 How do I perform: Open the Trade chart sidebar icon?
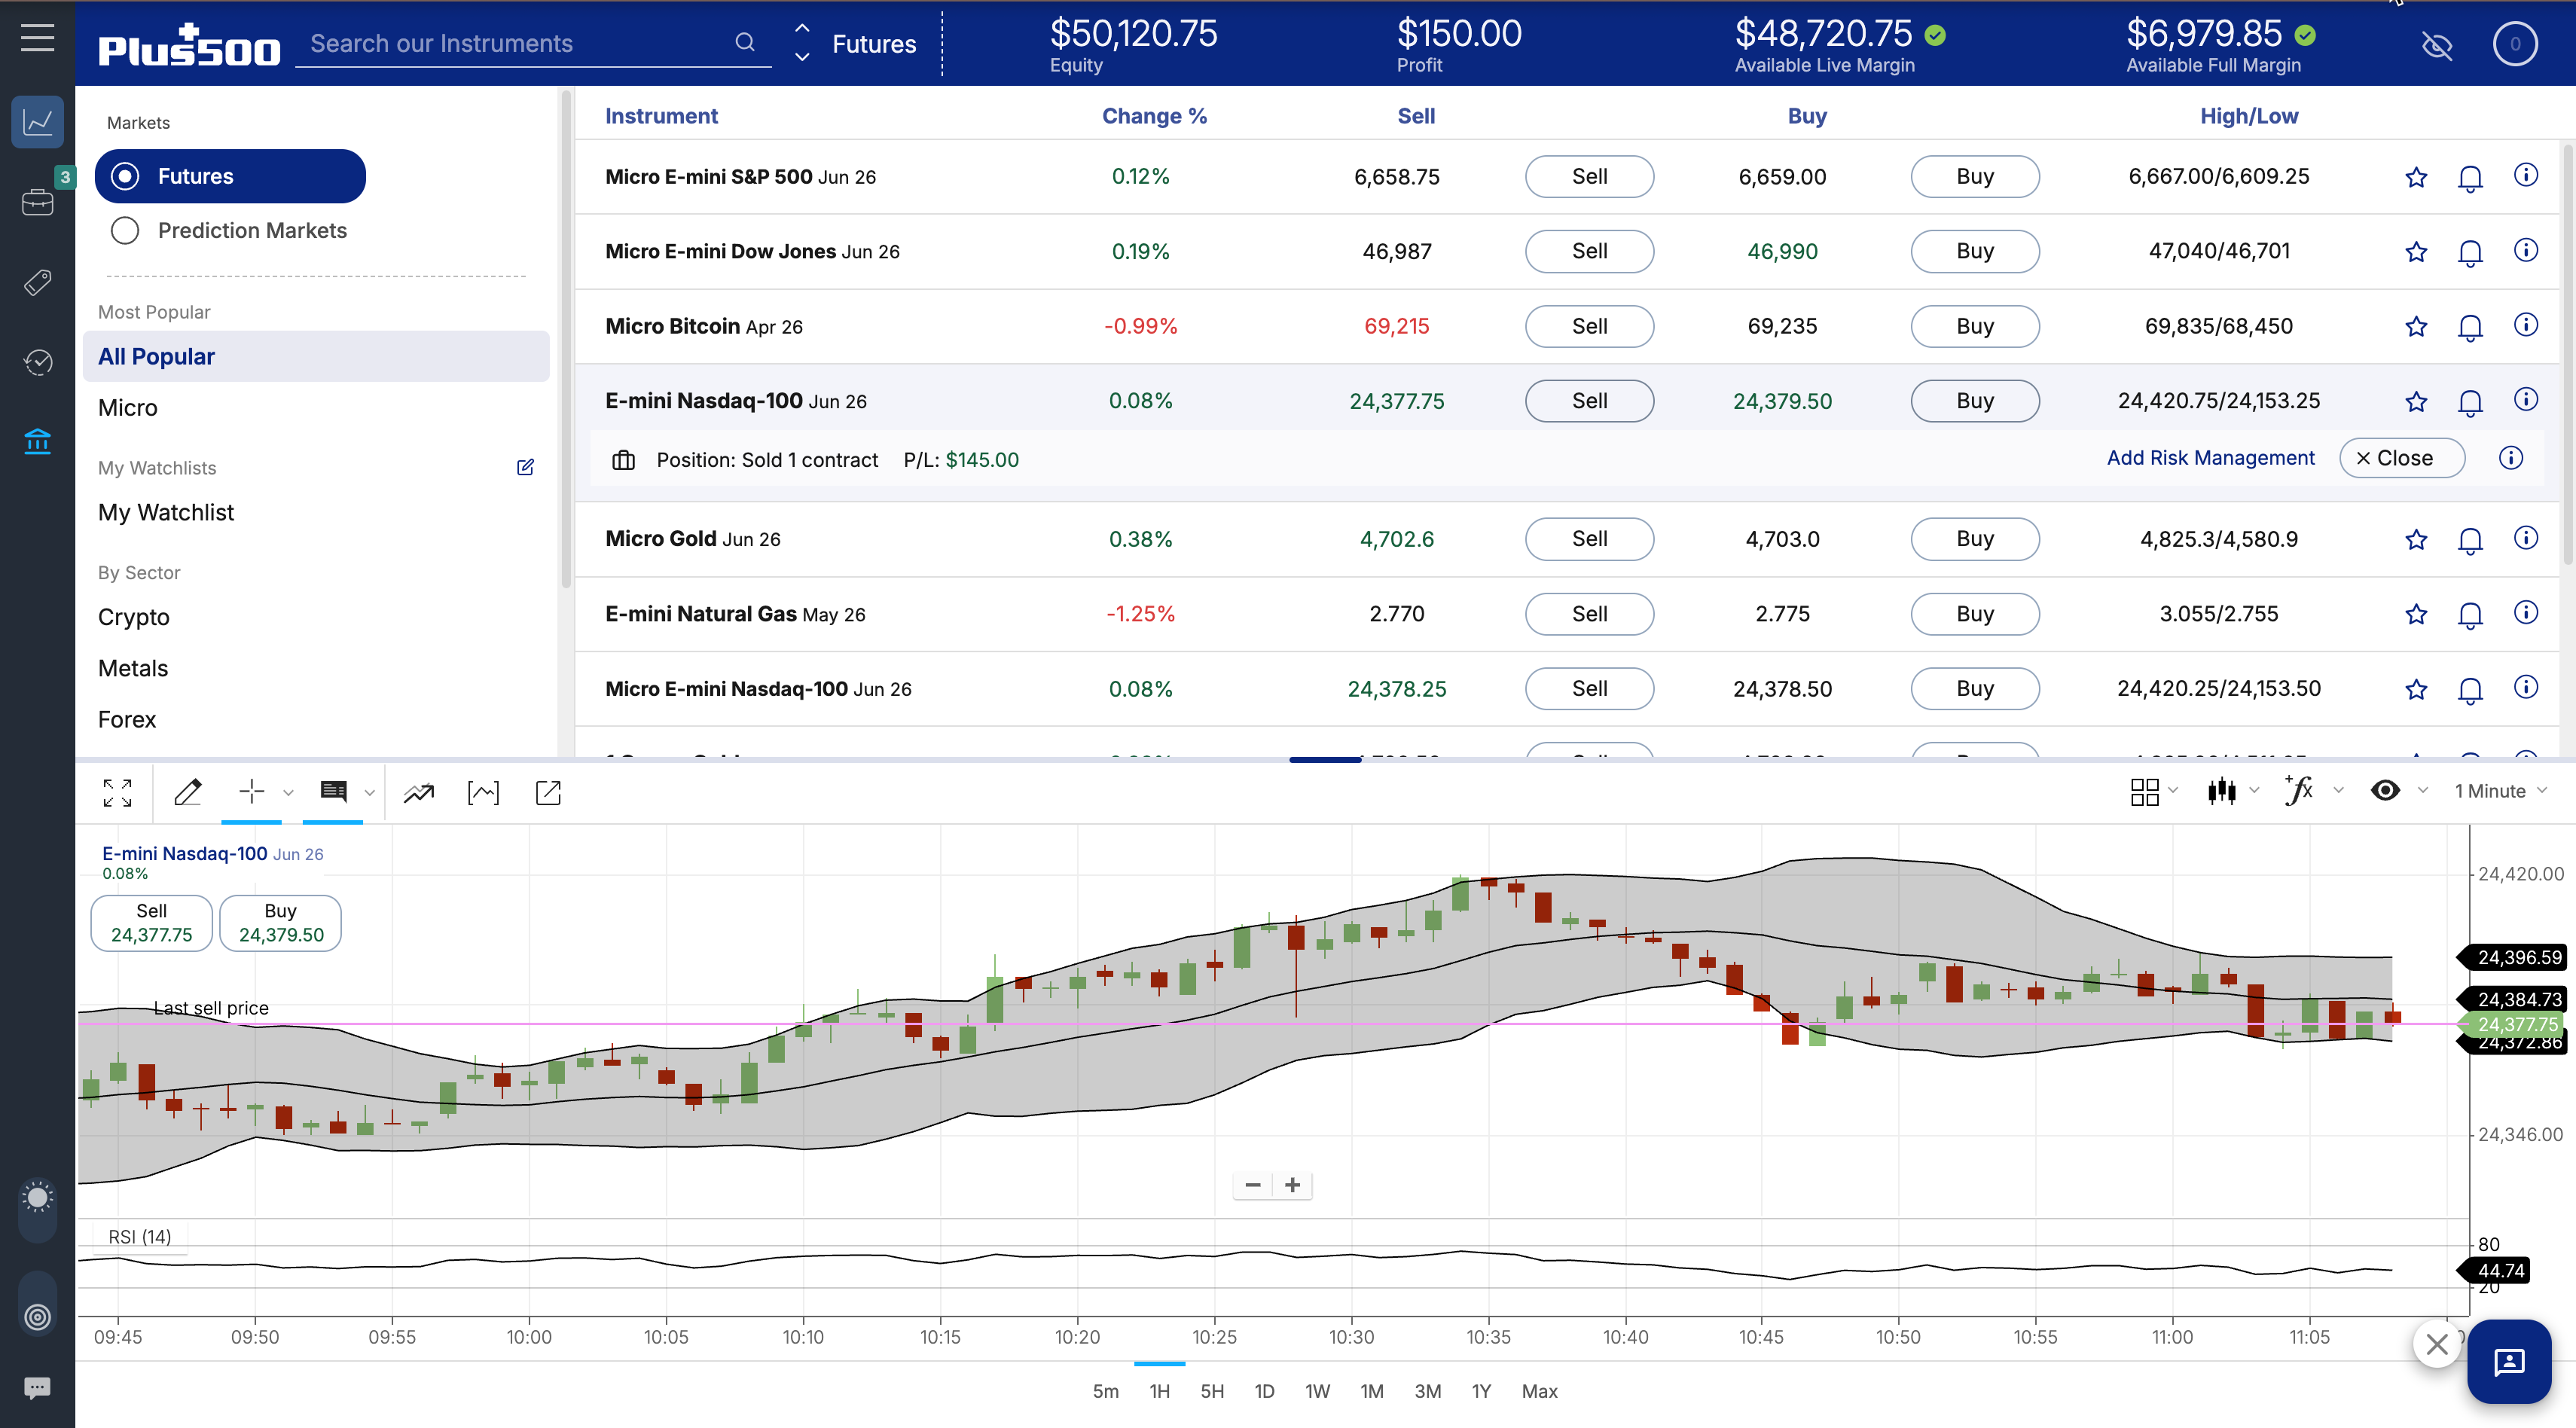point(37,122)
